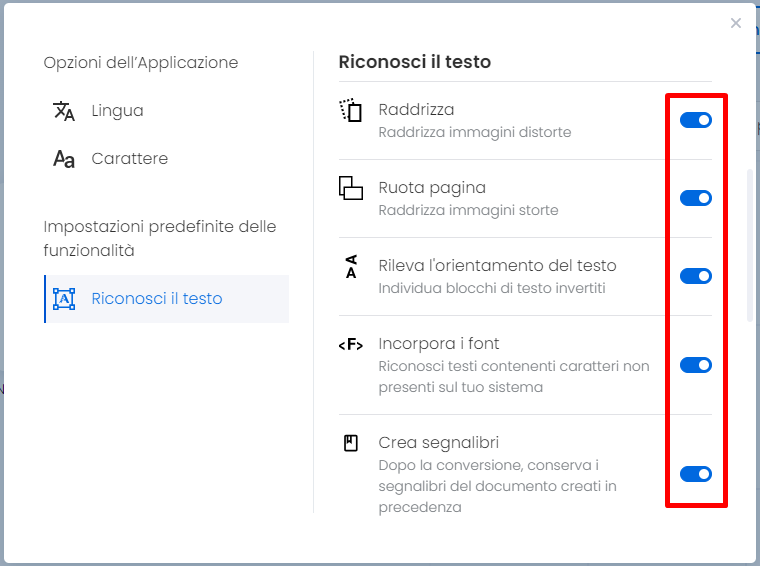The width and height of the screenshot is (760, 566).
Task: Click the Raddrizza option label
Action: click(416, 110)
